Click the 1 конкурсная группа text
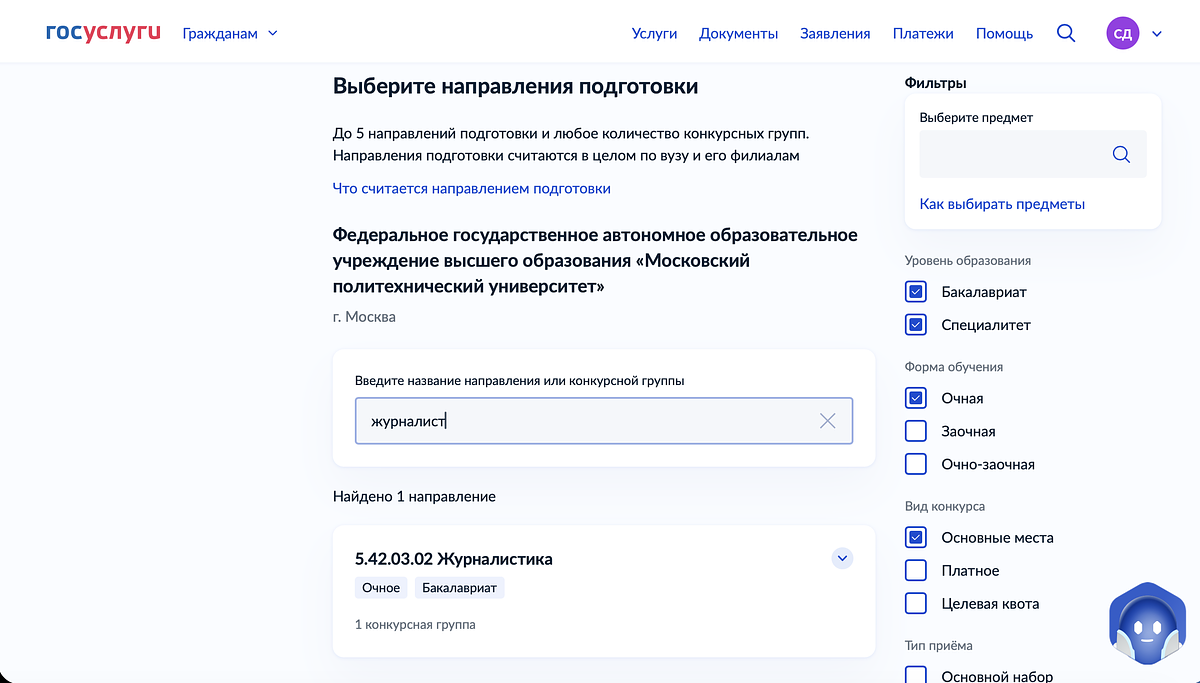 pyautogui.click(x=415, y=624)
